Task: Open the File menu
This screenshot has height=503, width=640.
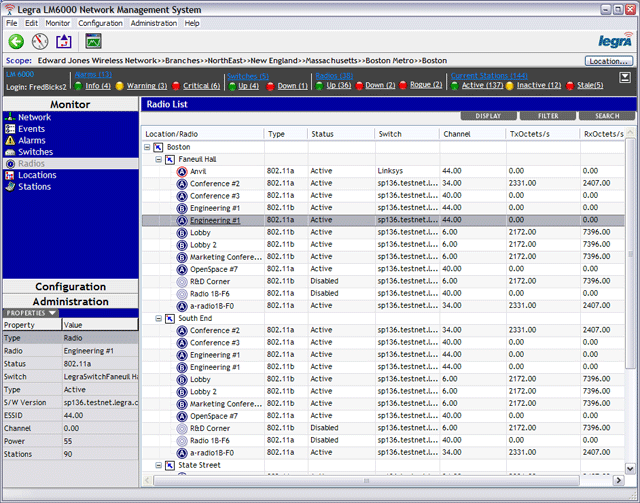Action: pyautogui.click(x=11, y=23)
